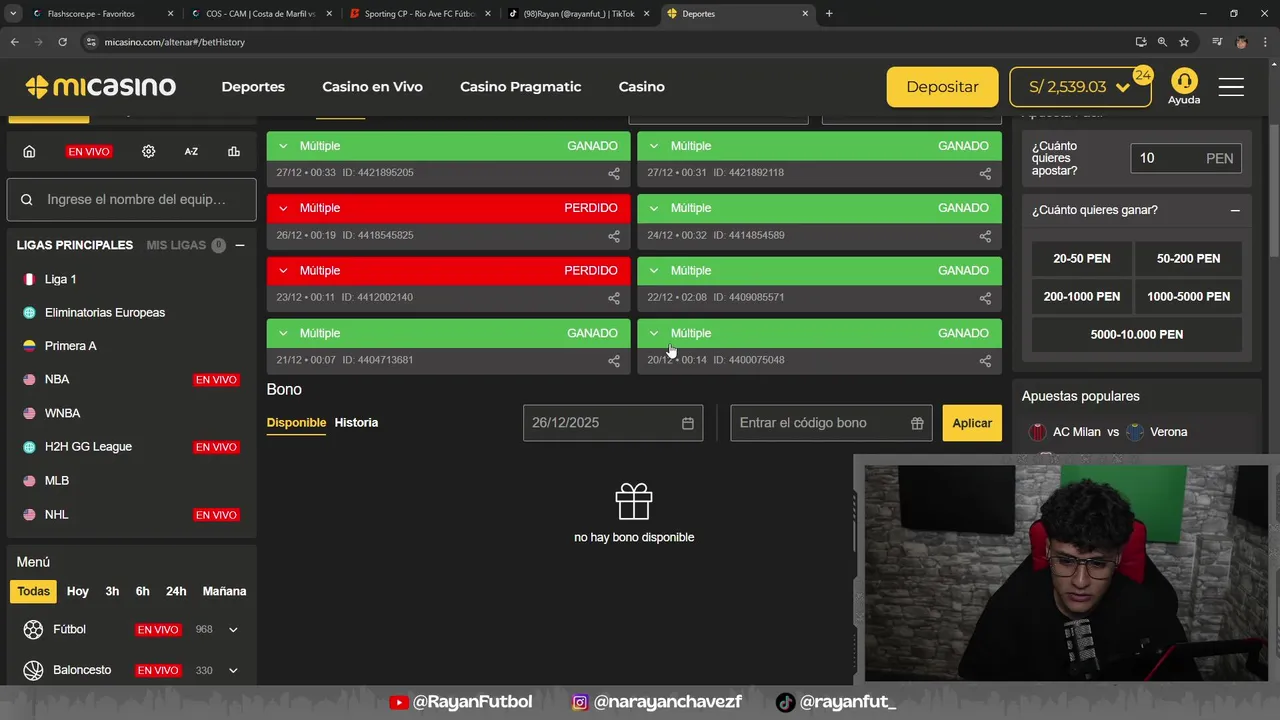1280x720 pixels.
Task: Choose the 1000-5000 PEN win range
Action: pos(1188,297)
